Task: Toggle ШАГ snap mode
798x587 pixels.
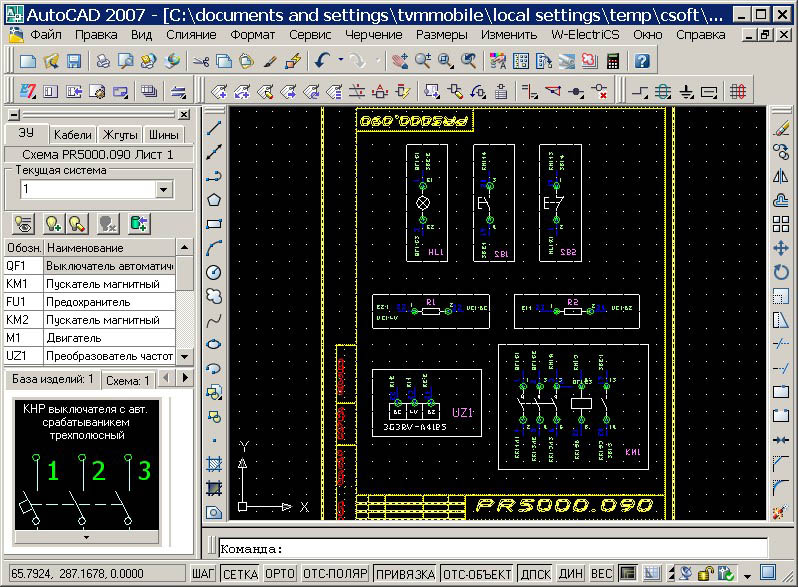Action: 203,574
